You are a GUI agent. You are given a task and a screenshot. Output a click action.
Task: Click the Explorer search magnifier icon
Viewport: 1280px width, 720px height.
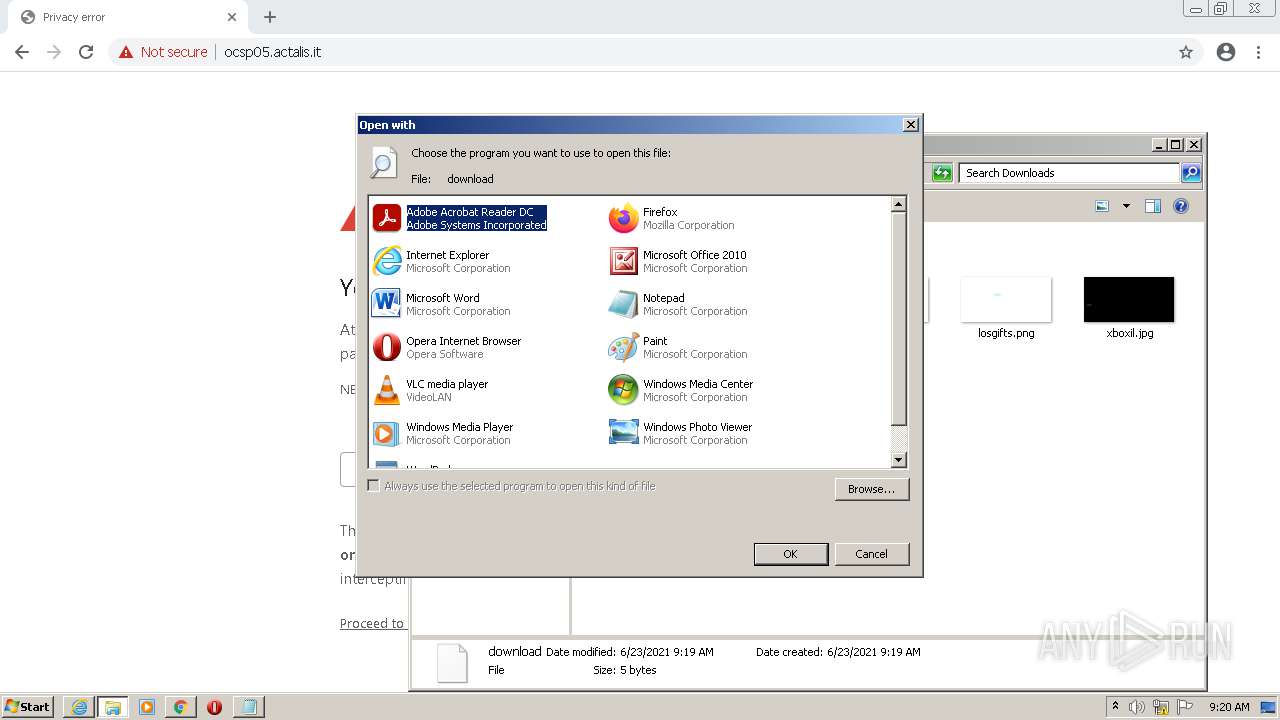(x=1191, y=173)
